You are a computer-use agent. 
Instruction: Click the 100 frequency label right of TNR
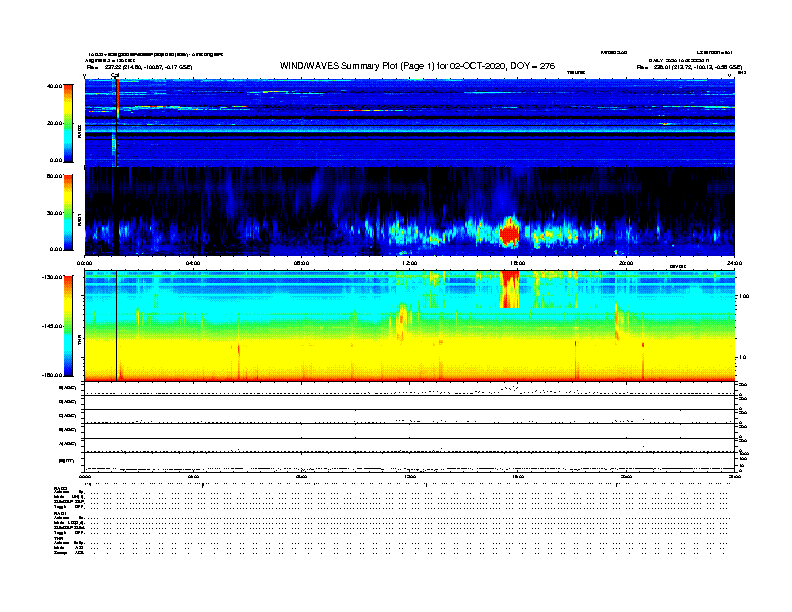pos(744,296)
